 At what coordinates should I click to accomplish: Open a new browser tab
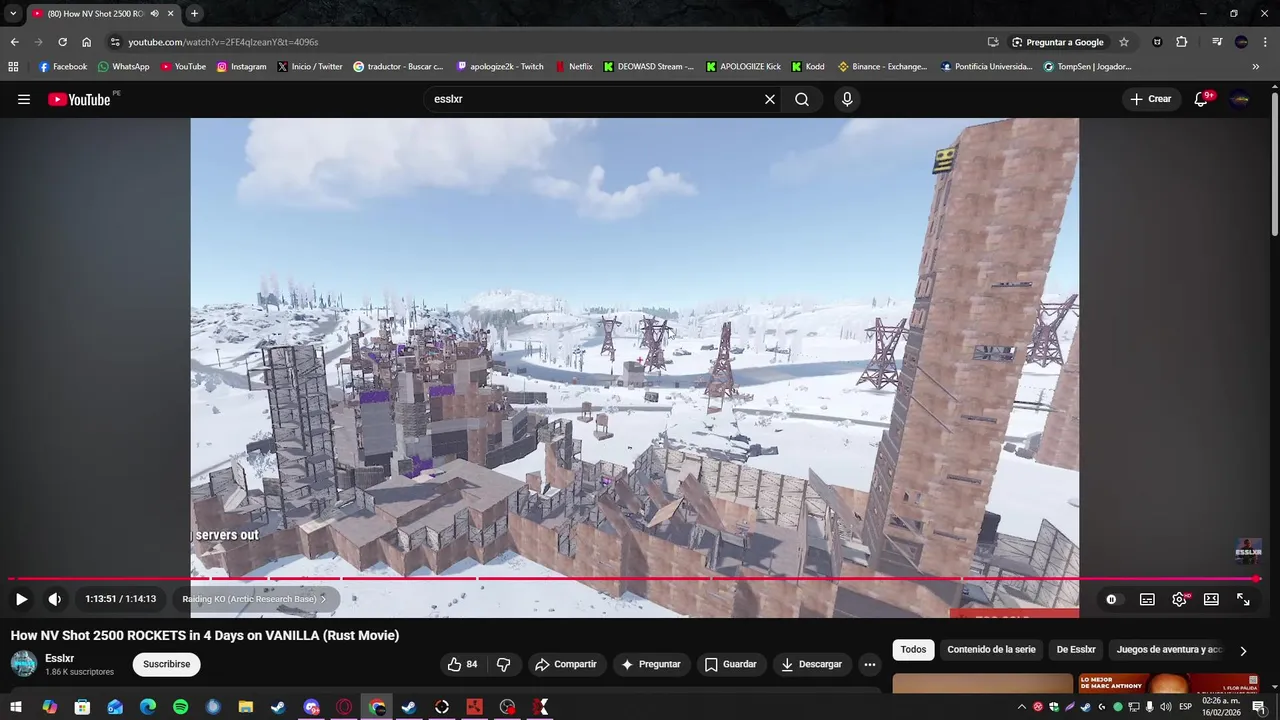click(x=194, y=14)
